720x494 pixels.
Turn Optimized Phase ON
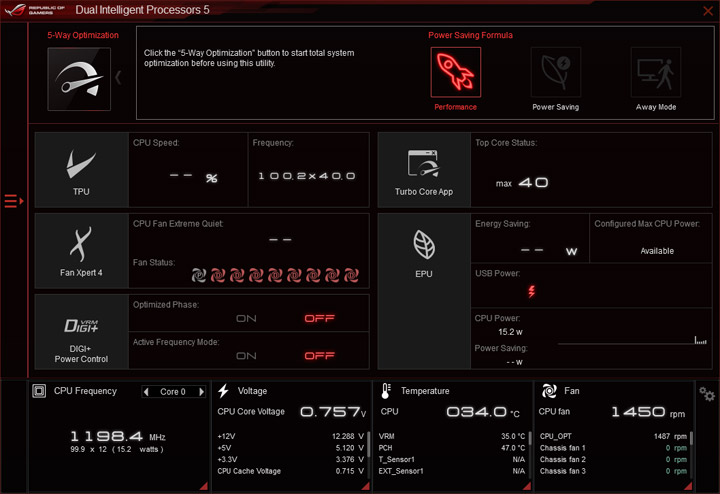click(246, 319)
